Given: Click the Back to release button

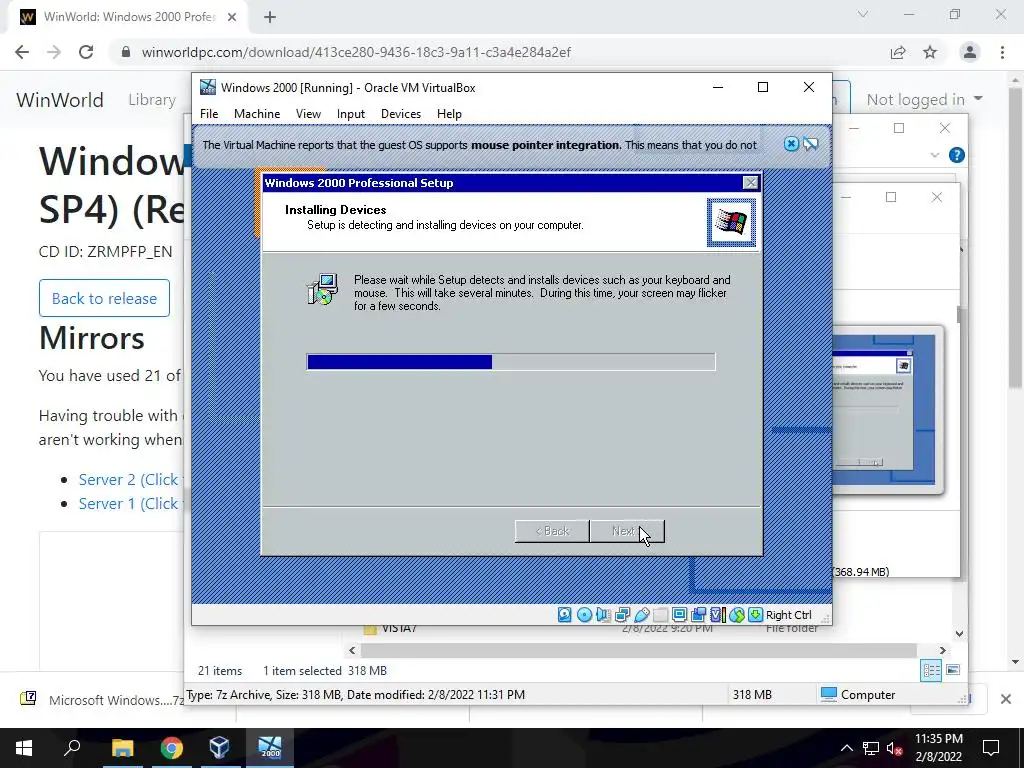Looking at the screenshot, I should pos(104,298).
